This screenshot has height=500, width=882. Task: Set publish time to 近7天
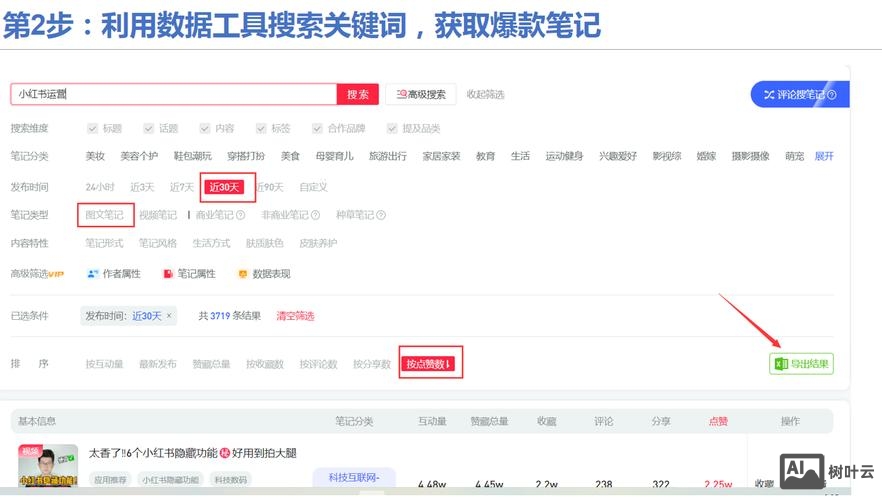coord(182,187)
